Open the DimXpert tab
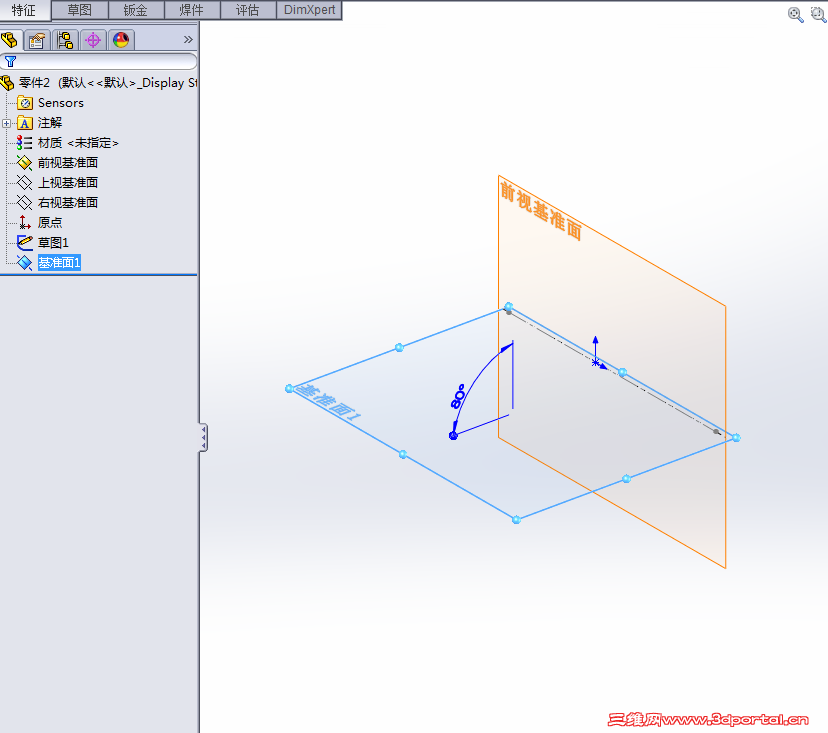 [x=309, y=10]
